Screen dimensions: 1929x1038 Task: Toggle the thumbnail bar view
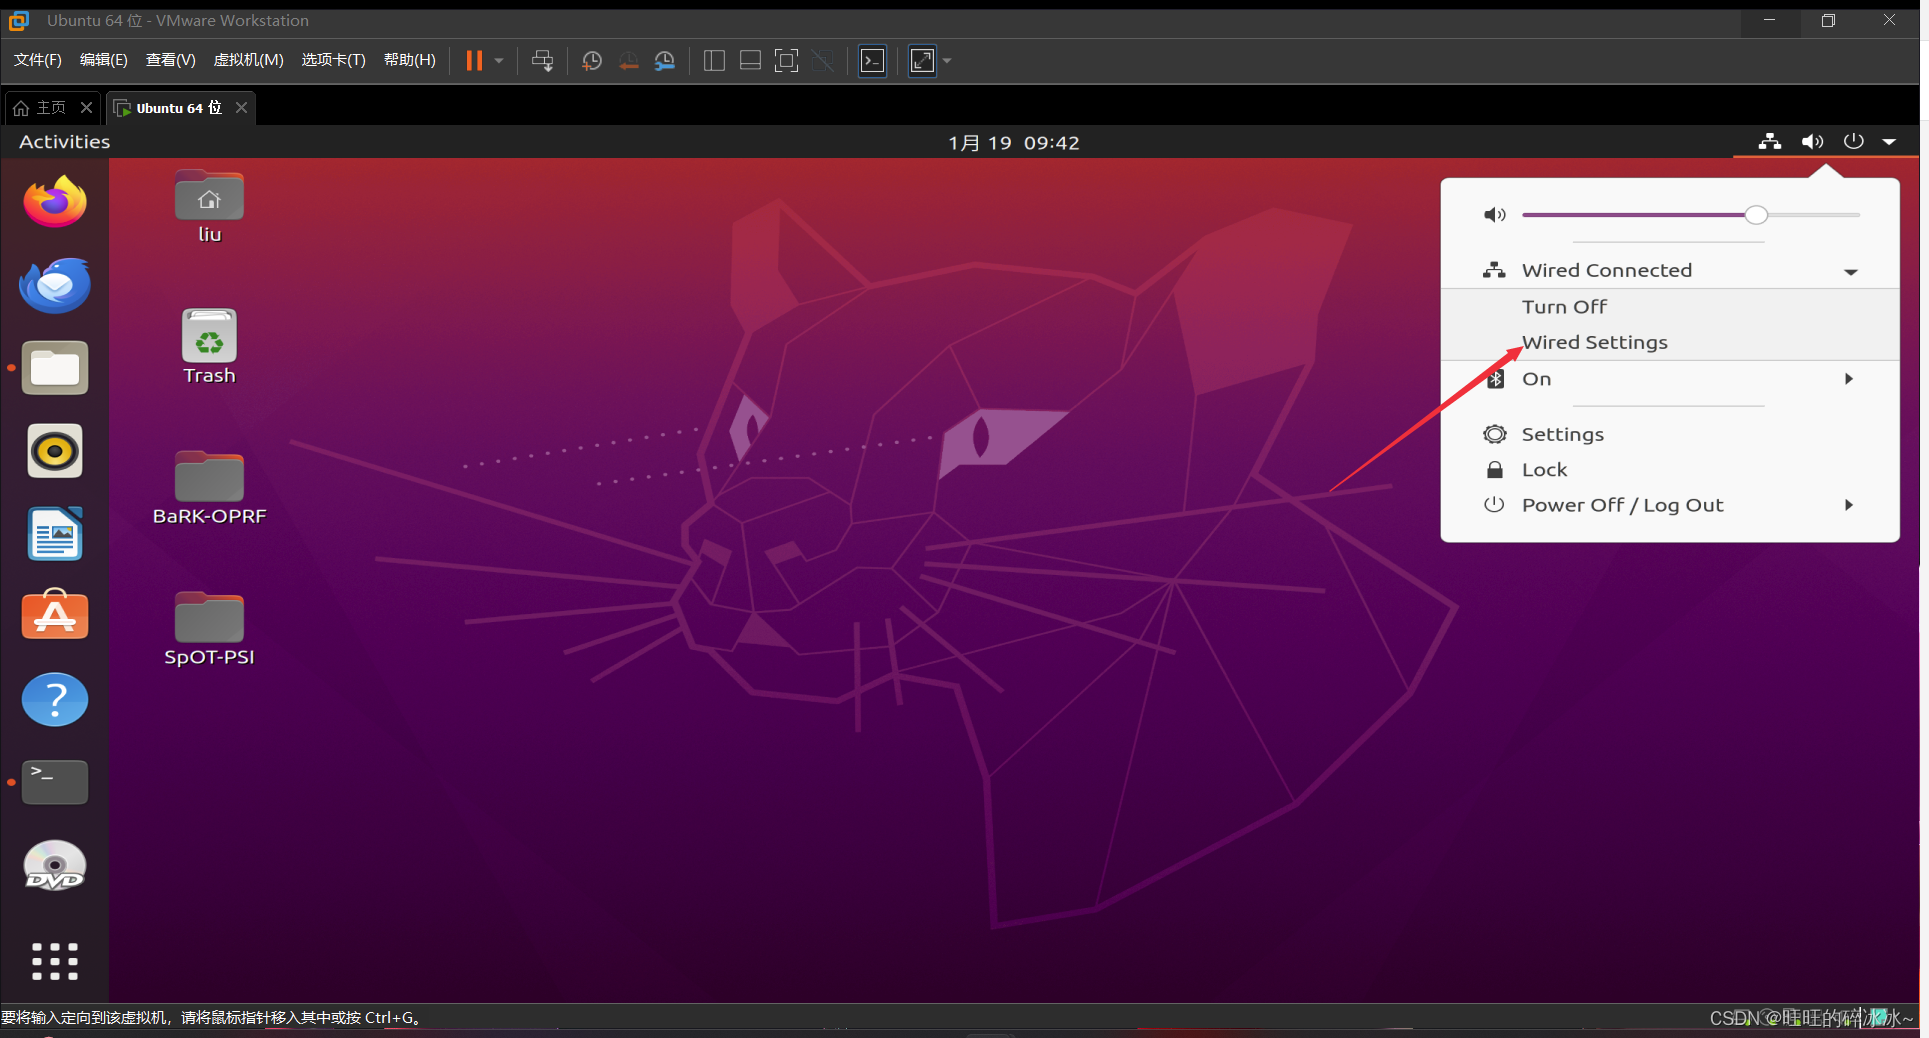(x=750, y=61)
